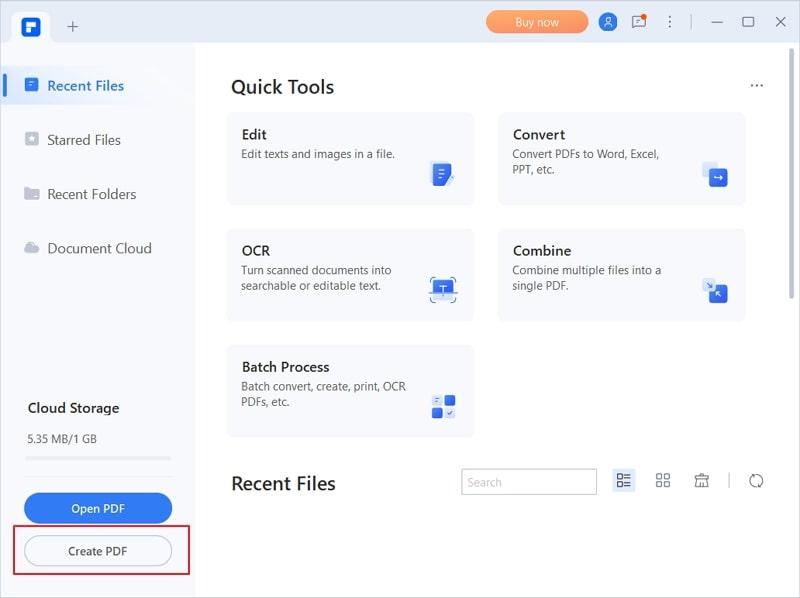Minimize the application window
Screen dimensions: 800x598
(x=717, y=22)
